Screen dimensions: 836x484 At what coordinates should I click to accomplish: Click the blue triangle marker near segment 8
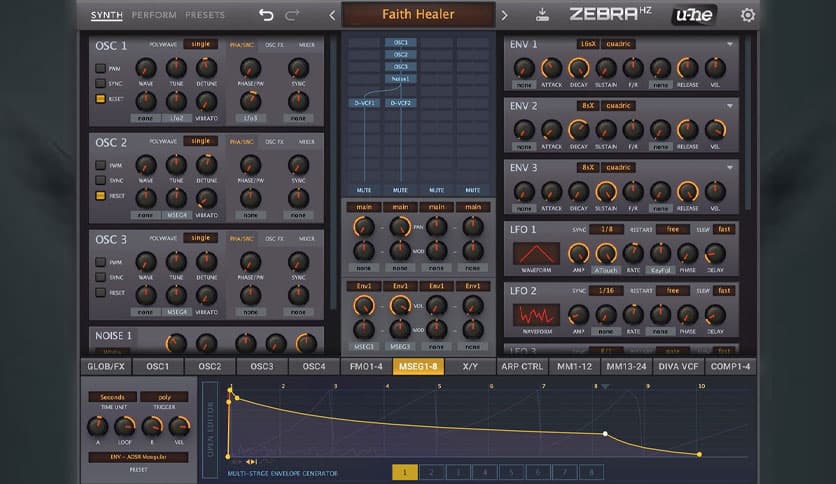(x=605, y=386)
